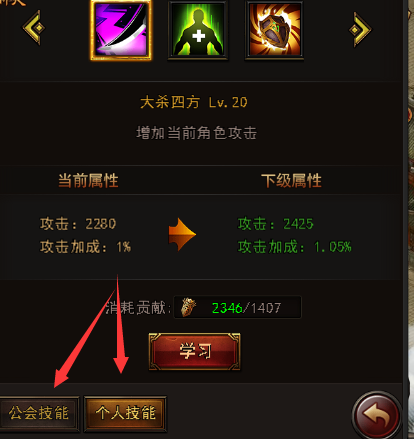Image resolution: width=415 pixels, height=439 pixels.
Task: Show next skills with right gold arrow
Action: (x=360, y=29)
